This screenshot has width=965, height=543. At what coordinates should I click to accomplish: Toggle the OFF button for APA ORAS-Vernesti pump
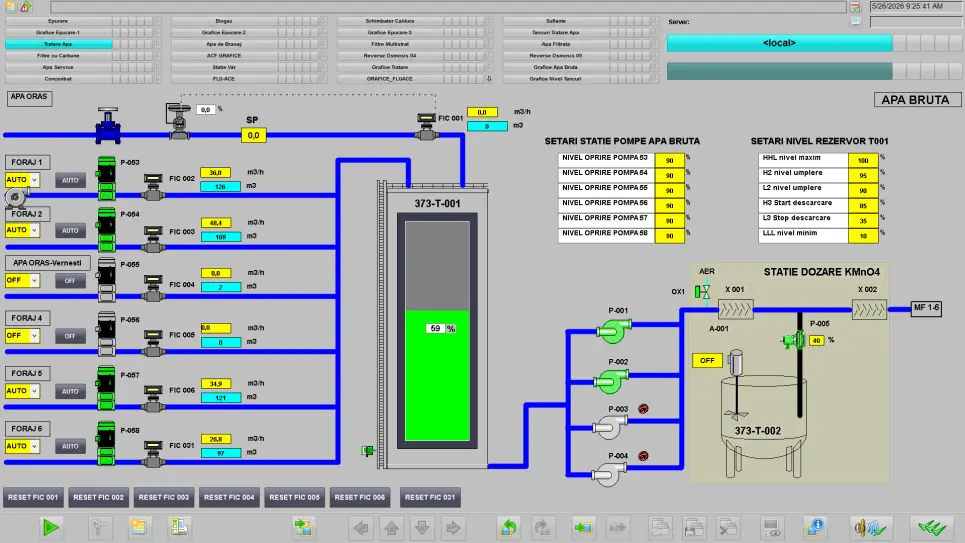pyautogui.click(x=70, y=281)
